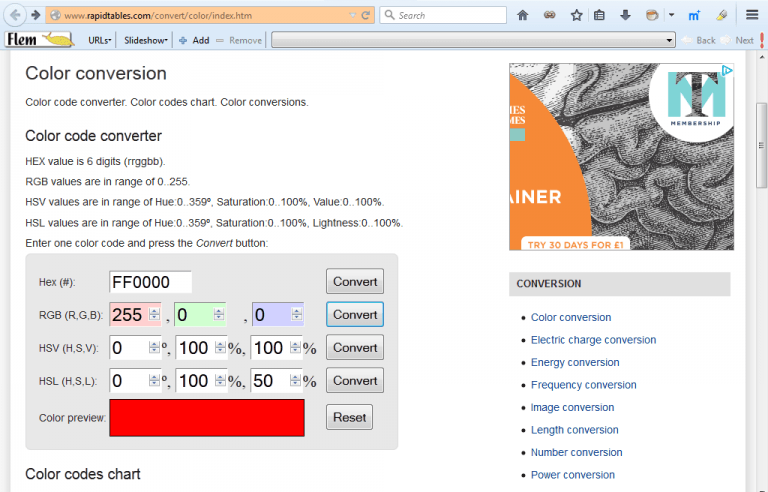Screen dimensions: 768x492
Task: Click the red color preview swatch
Action: pyautogui.click(x=207, y=417)
